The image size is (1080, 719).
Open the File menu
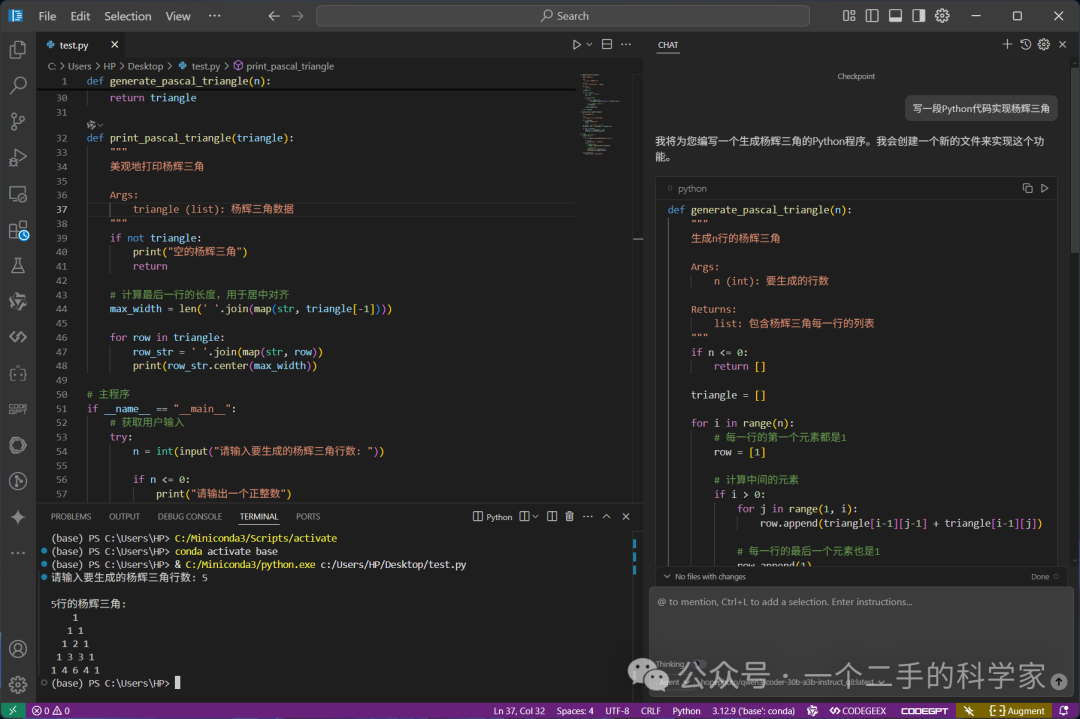pyautogui.click(x=47, y=16)
